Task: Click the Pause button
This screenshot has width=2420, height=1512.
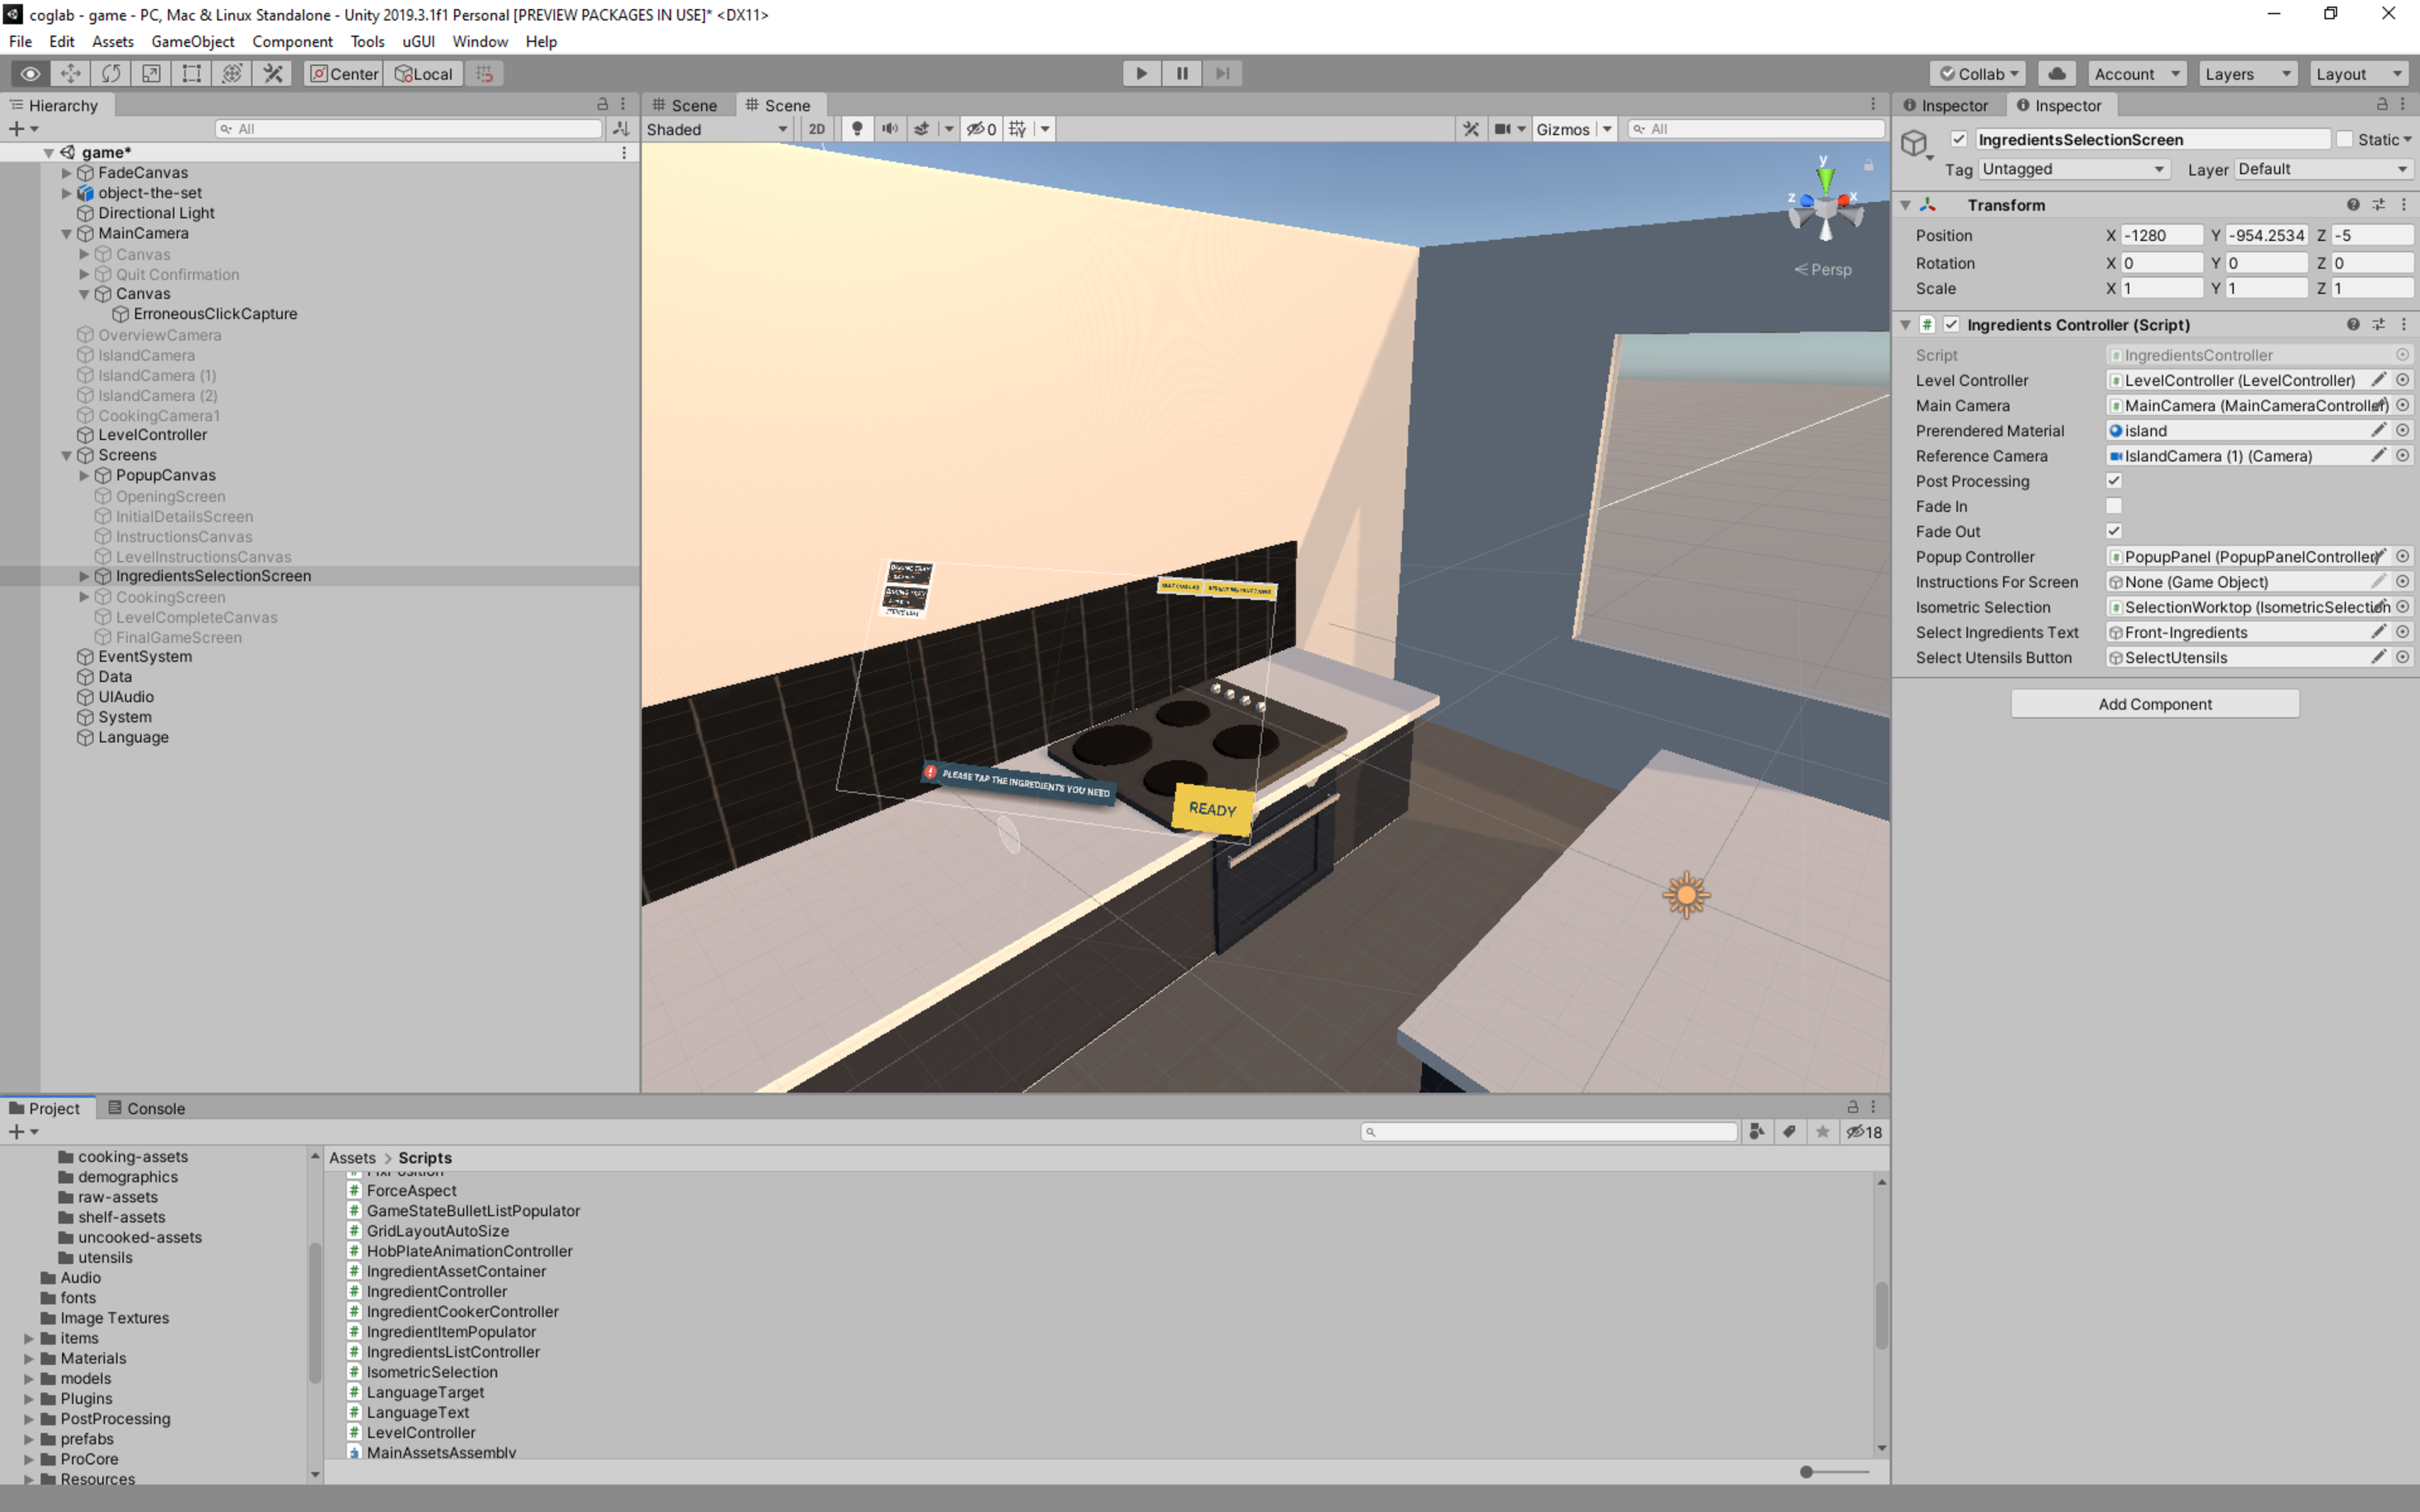Action: pos(1181,73)
